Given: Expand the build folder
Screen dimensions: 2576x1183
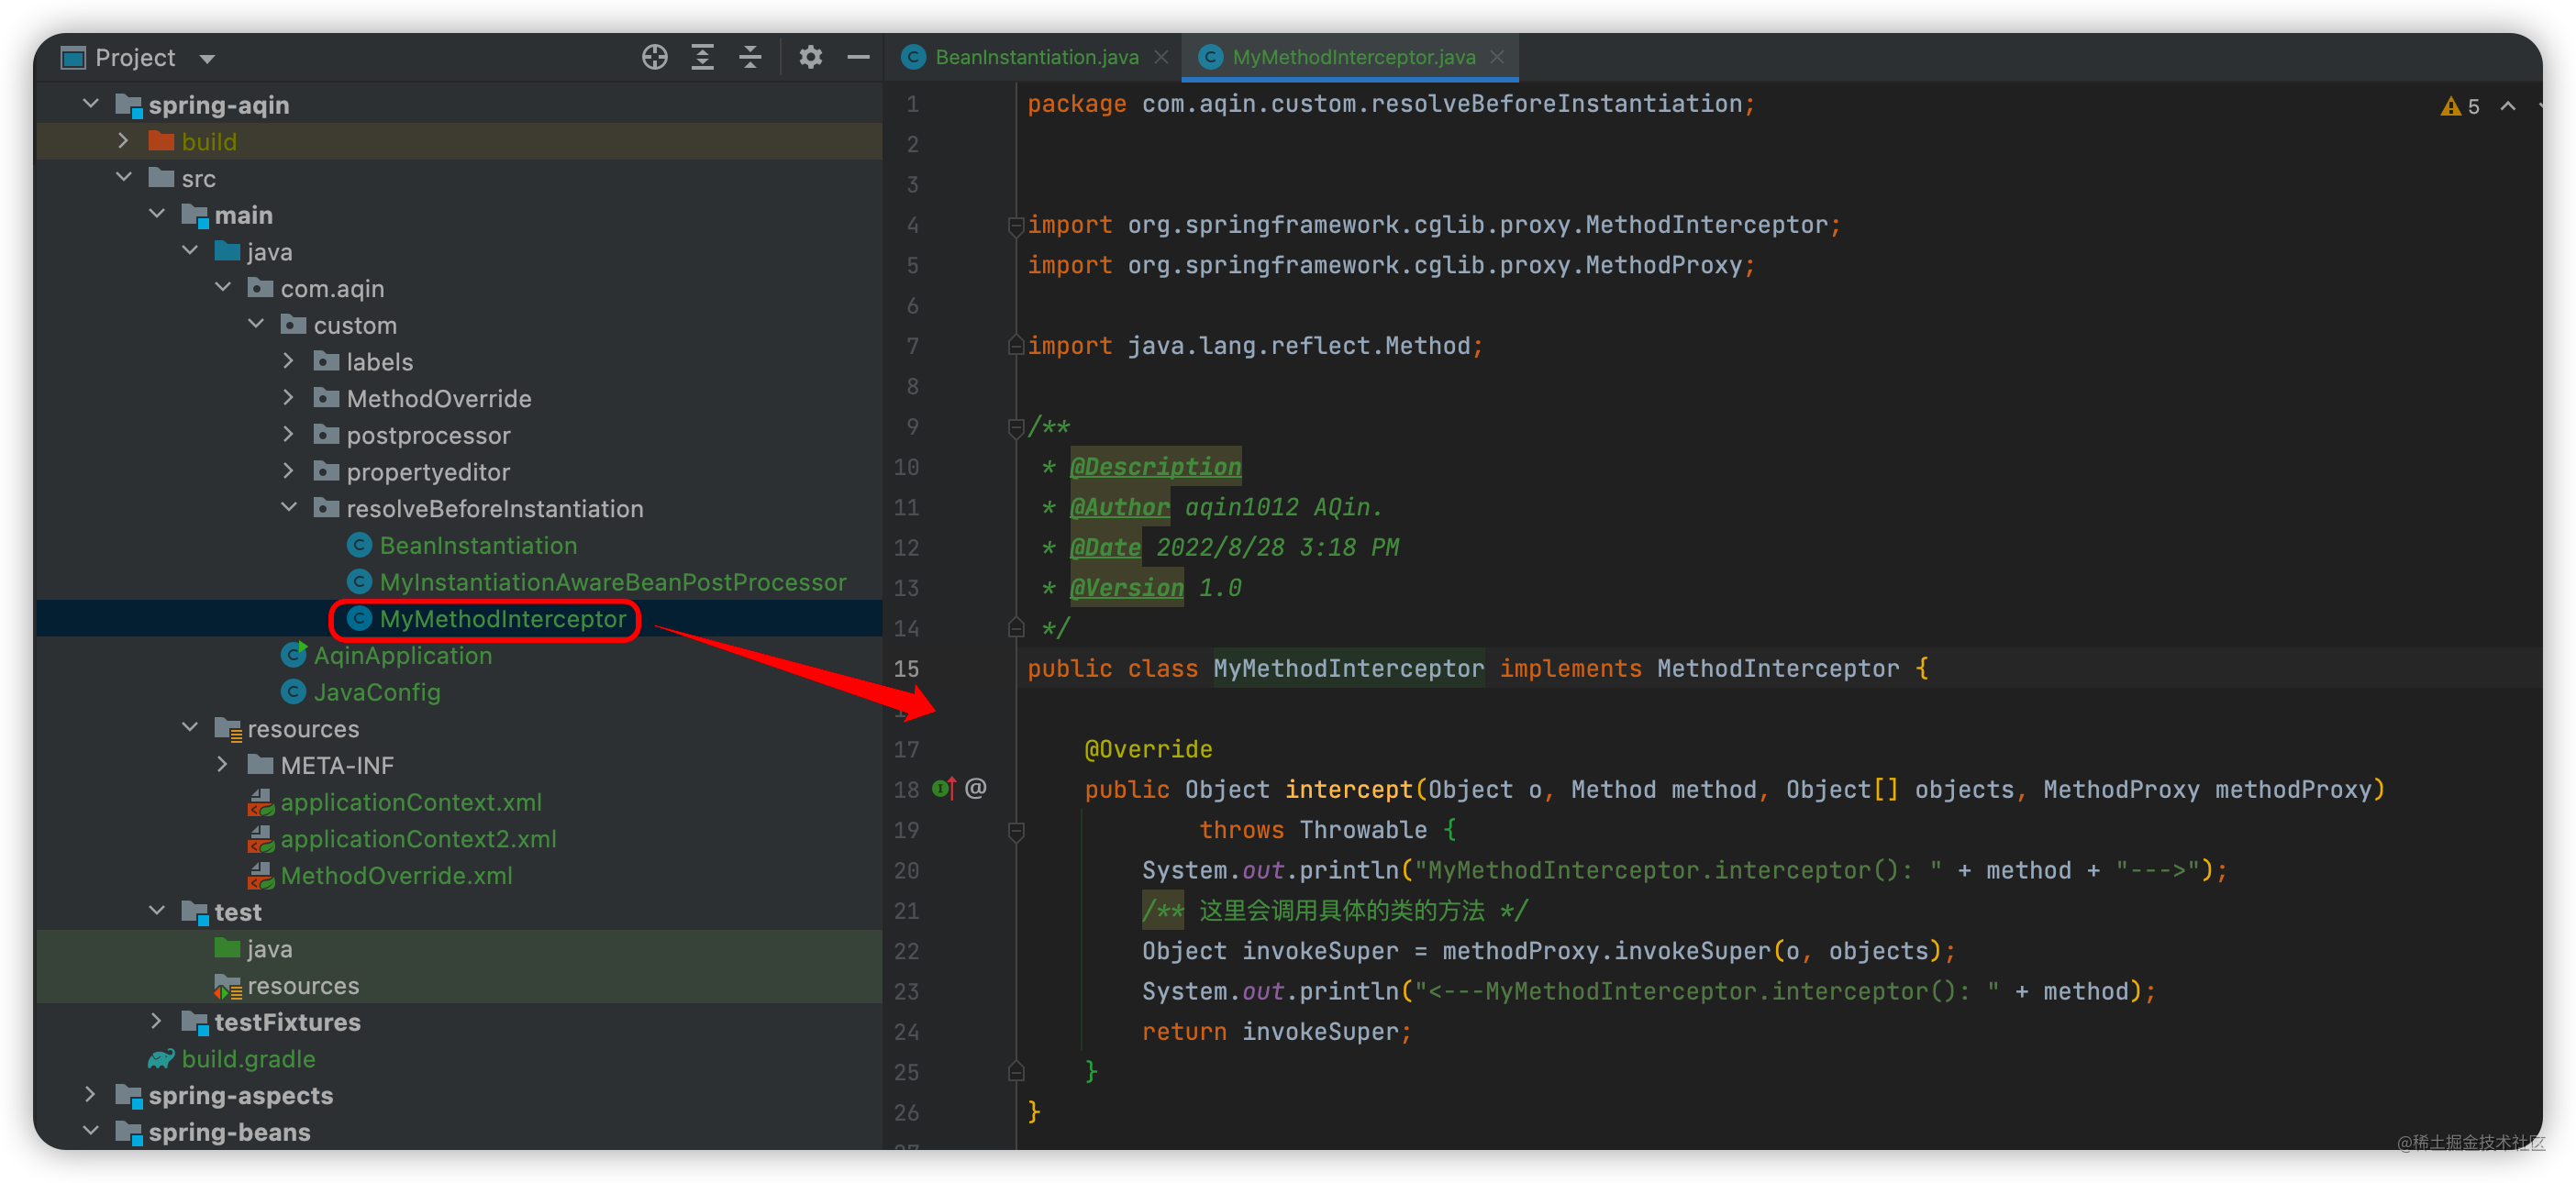Looking at the screenshot, I should 124,140.
